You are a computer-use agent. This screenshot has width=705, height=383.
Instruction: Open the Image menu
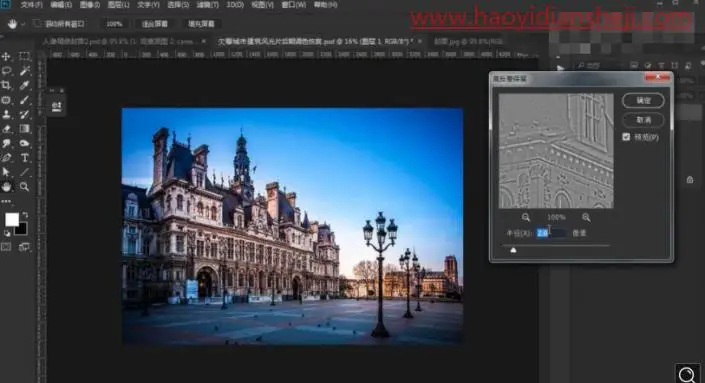[x=89, y=4]
